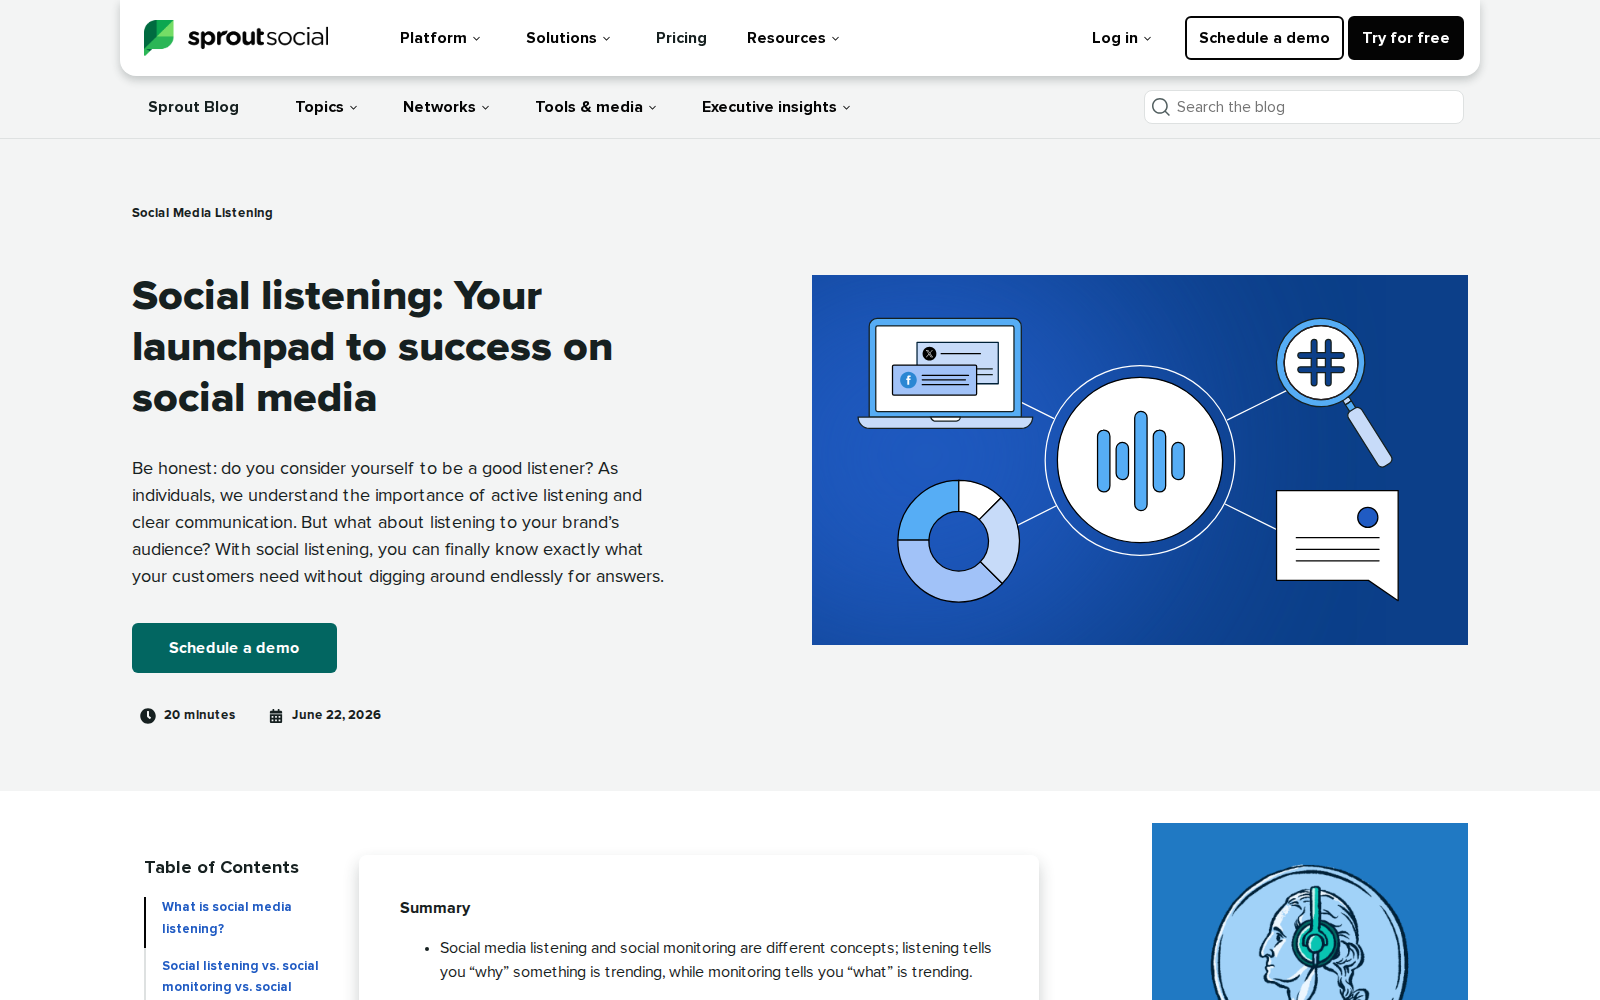Click the calendar icon beside June 22, 2026
Image resolution: width=1600 pixels, height=1000 pixels.
point(276,715)
